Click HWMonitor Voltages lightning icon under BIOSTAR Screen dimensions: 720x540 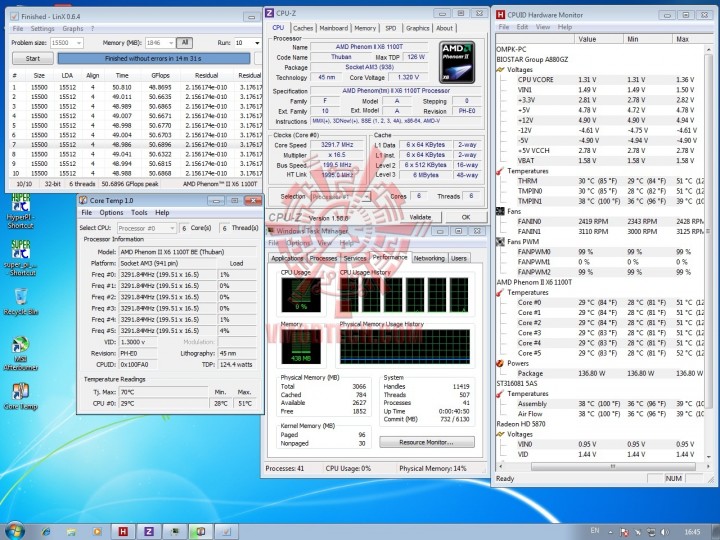point(501,70)
